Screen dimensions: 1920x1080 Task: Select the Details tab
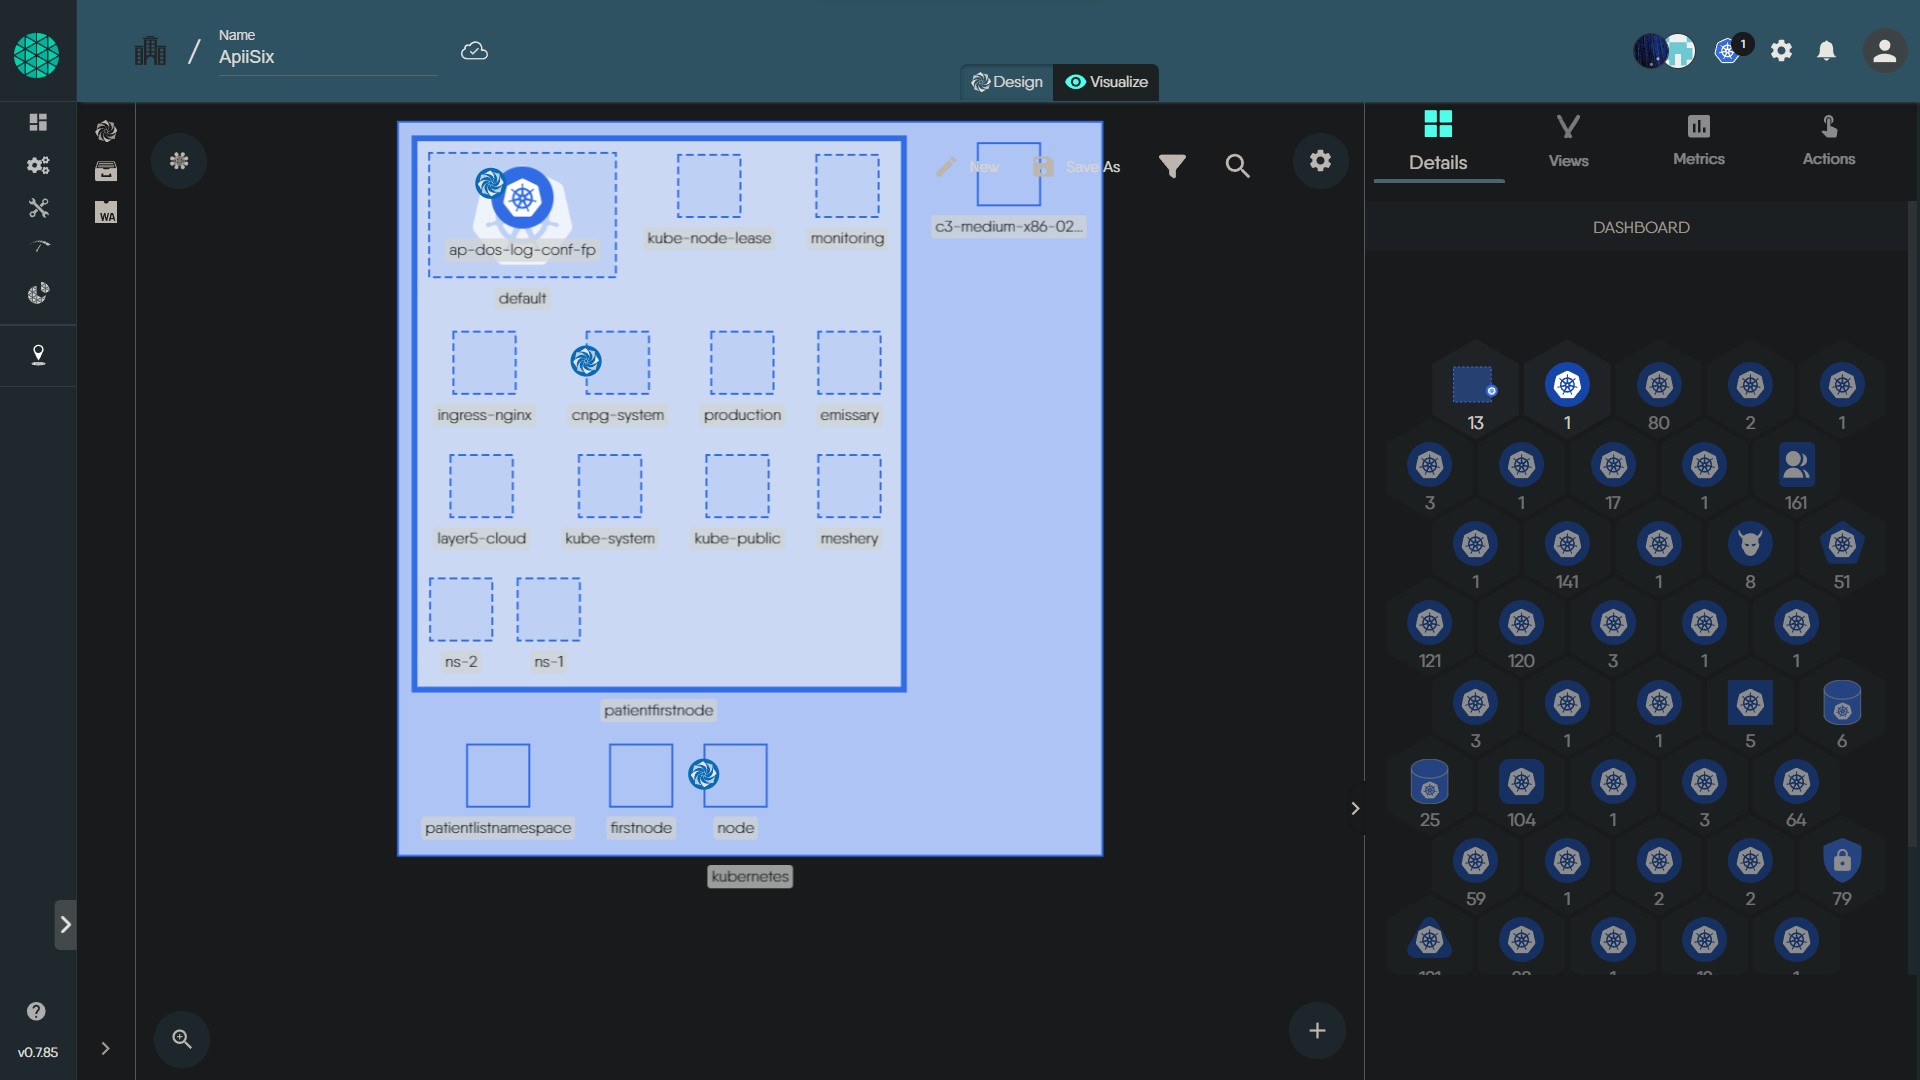click(1438, 141)
